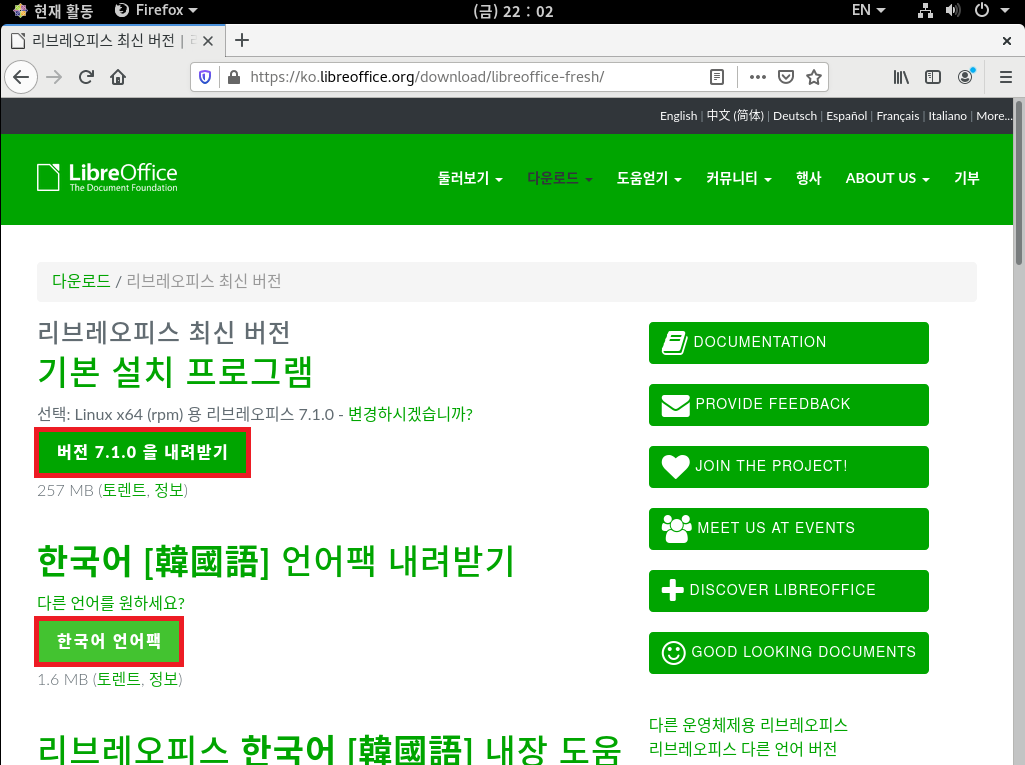Open the clock showing (금) 22:02
The image size is (1025, 765).
click(513, 11)
